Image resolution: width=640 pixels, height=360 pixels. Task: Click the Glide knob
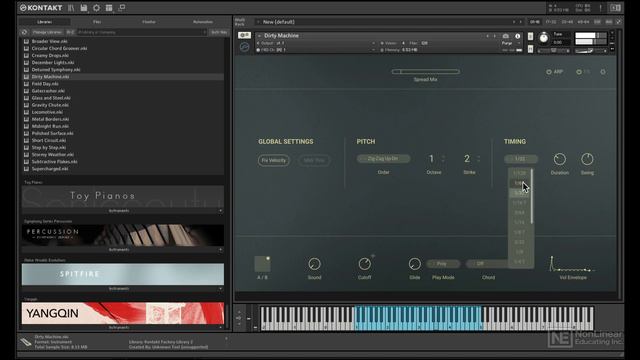pyautogui.click(x=414, y=264)
